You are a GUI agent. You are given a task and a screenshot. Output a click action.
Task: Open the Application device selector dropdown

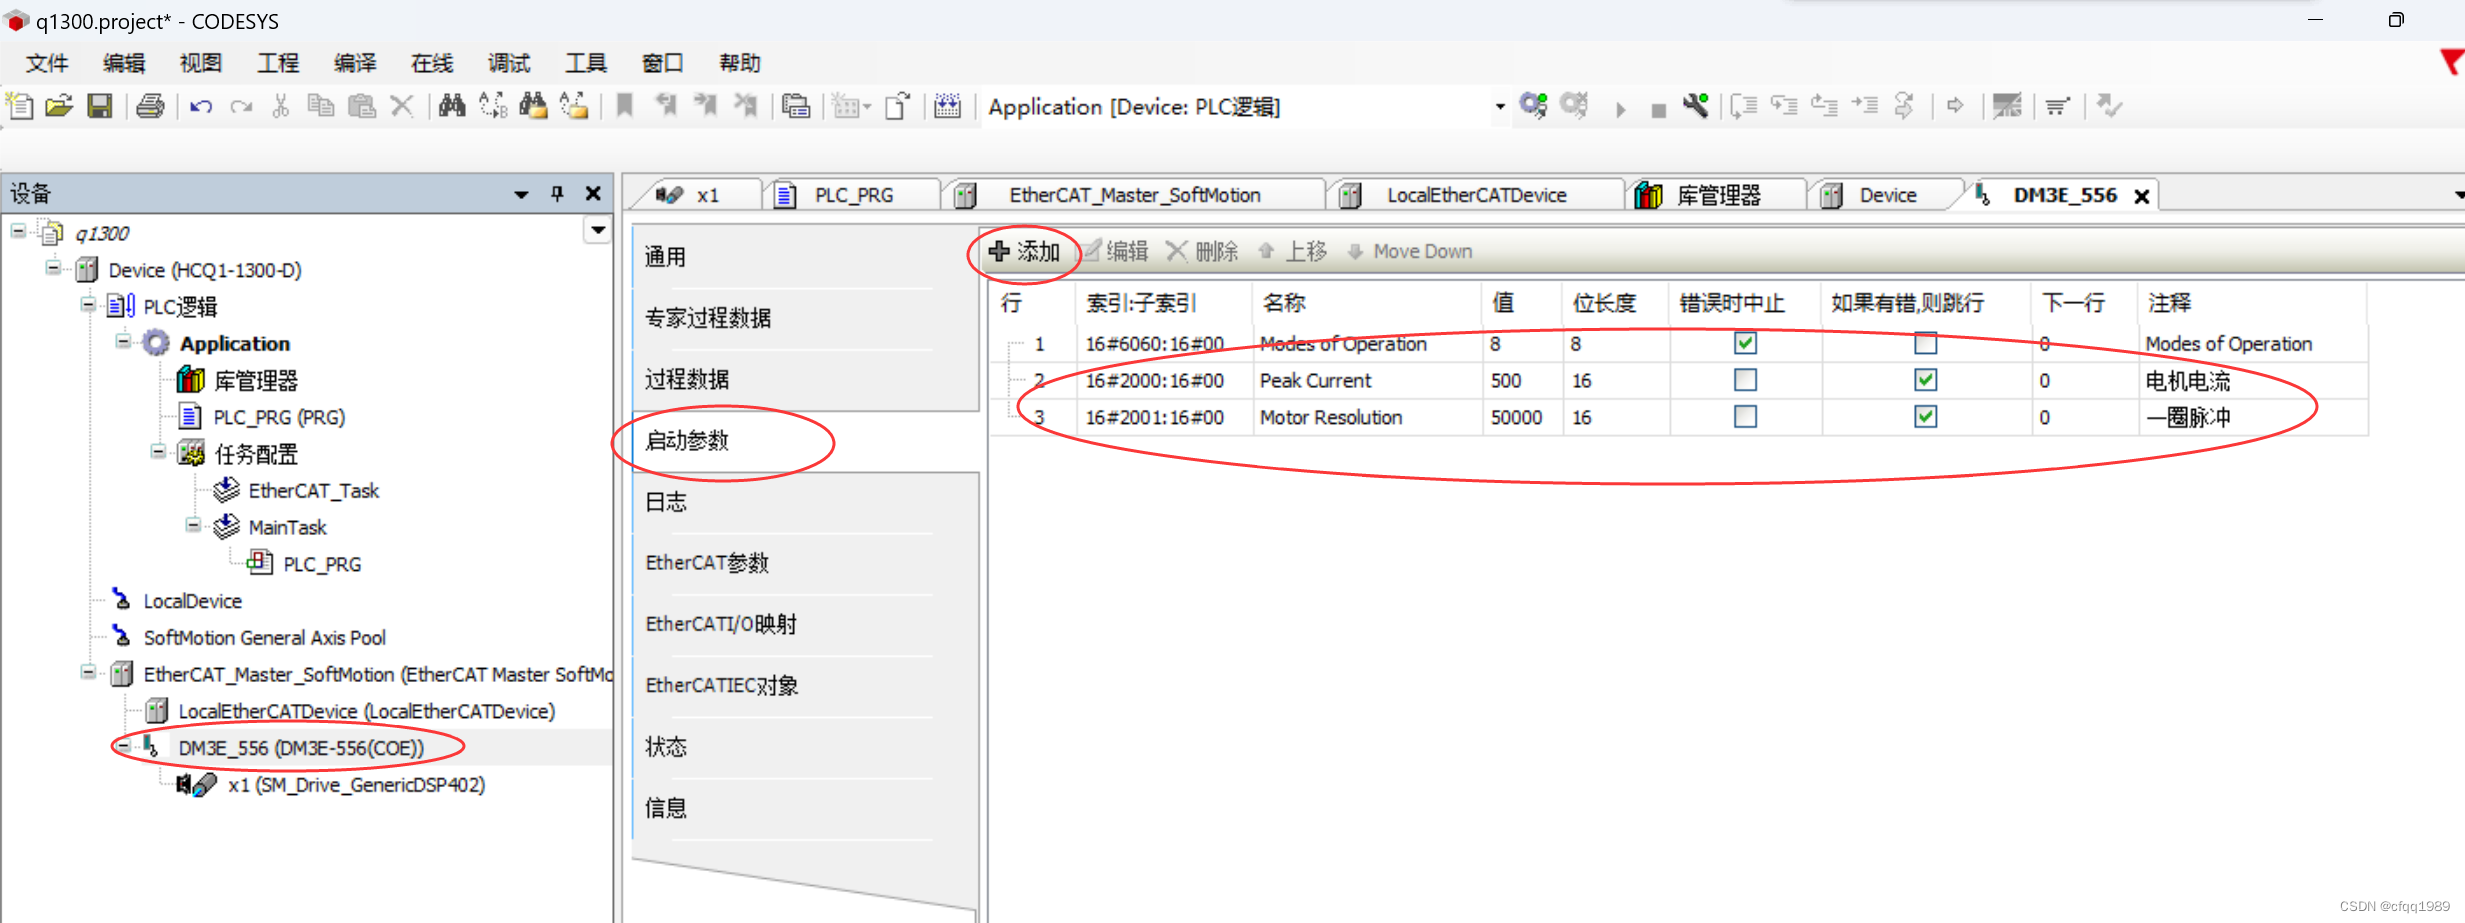pos(1499,107)
